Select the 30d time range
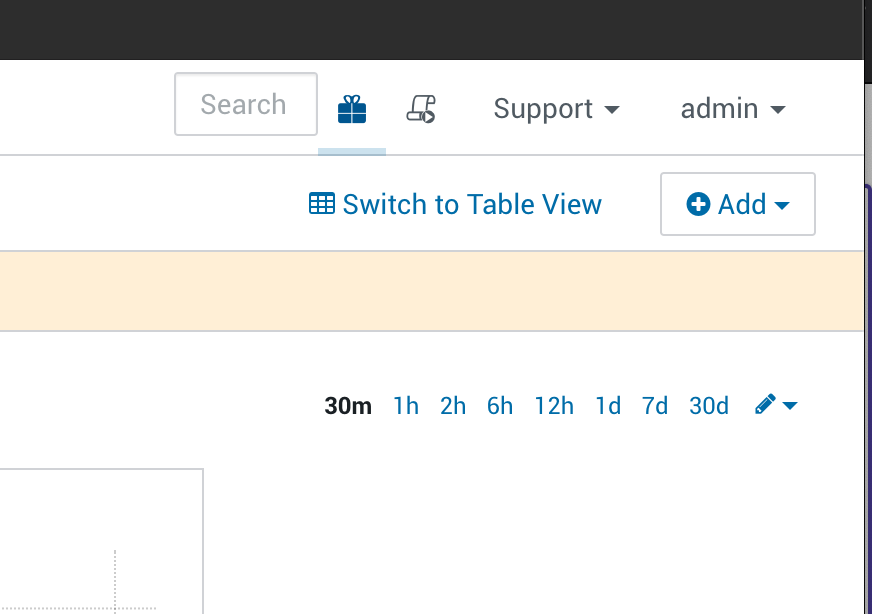The width and height of the screenshot is (872, 614). click(708, 405)
